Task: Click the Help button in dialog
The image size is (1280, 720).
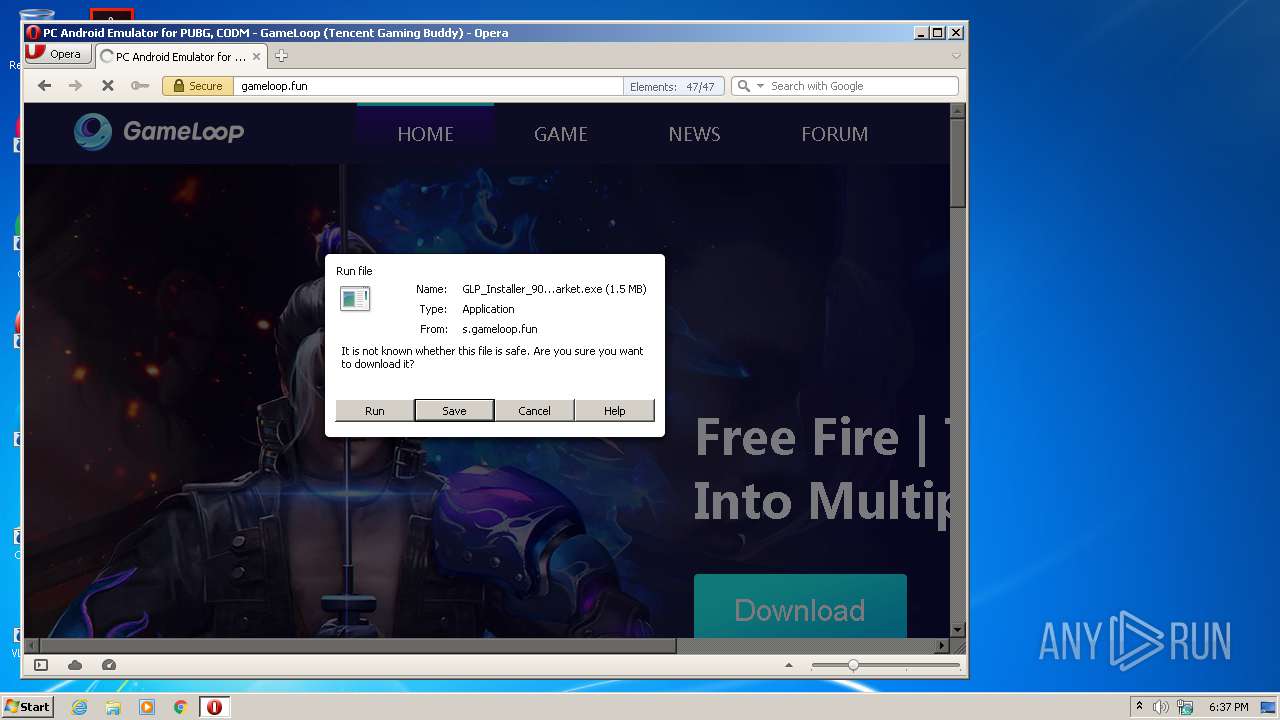Action: tap(614, 410)
